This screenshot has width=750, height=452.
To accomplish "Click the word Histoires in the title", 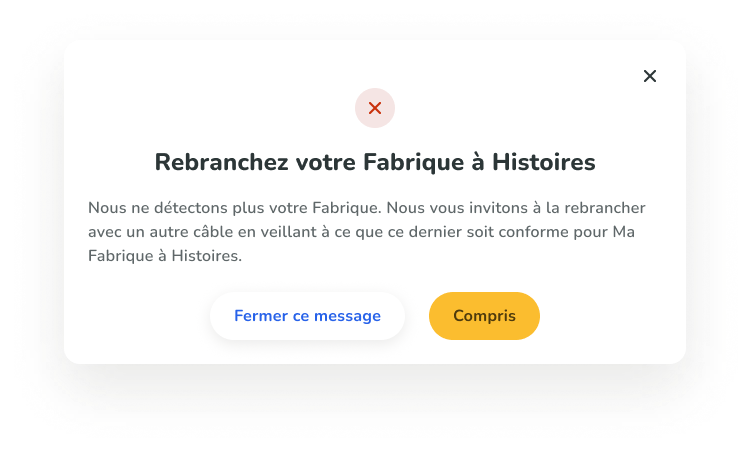I will coord(544,162).
